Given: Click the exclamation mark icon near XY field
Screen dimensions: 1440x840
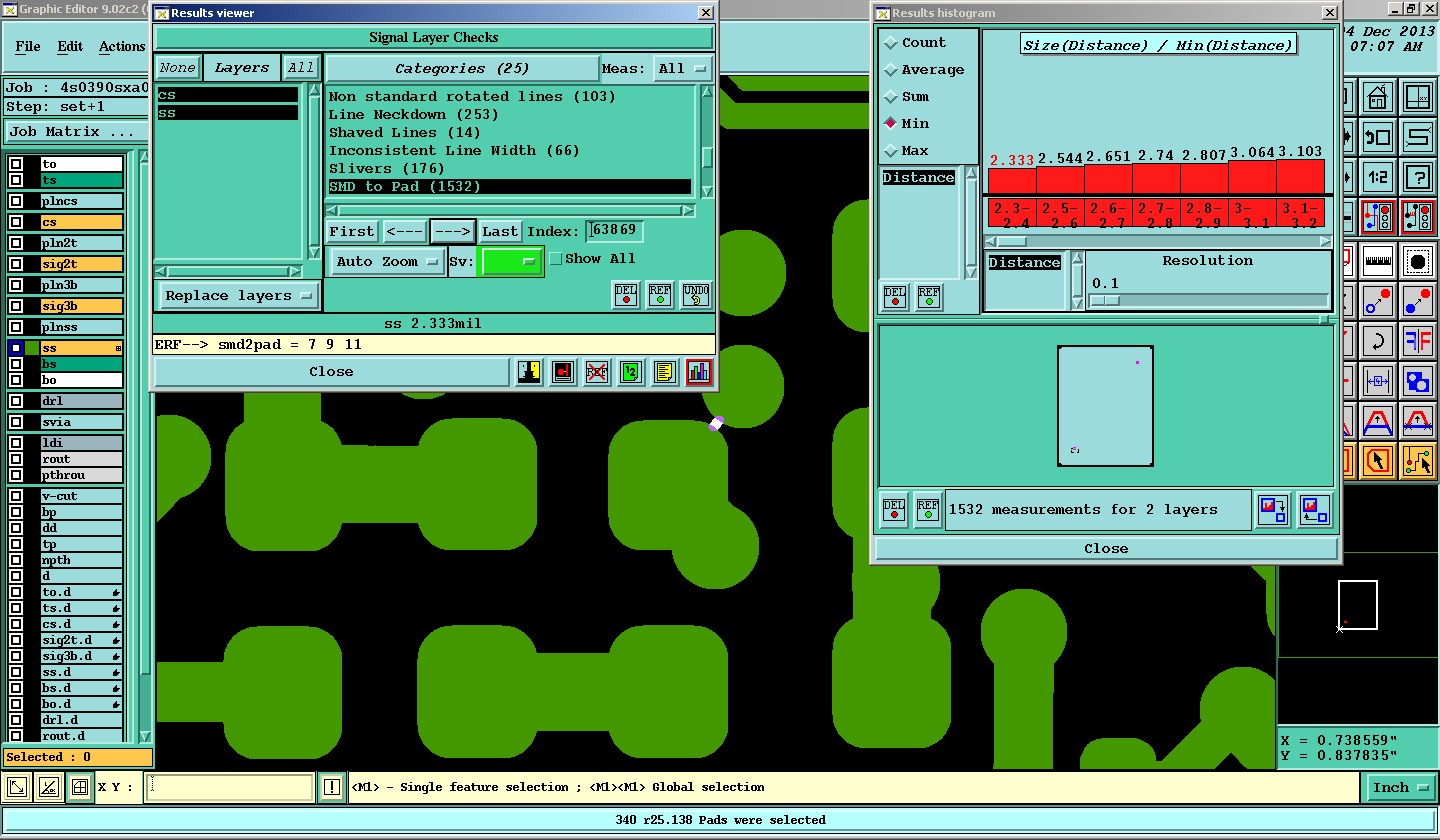Looking at the screenshot, I should coord(332,788).
